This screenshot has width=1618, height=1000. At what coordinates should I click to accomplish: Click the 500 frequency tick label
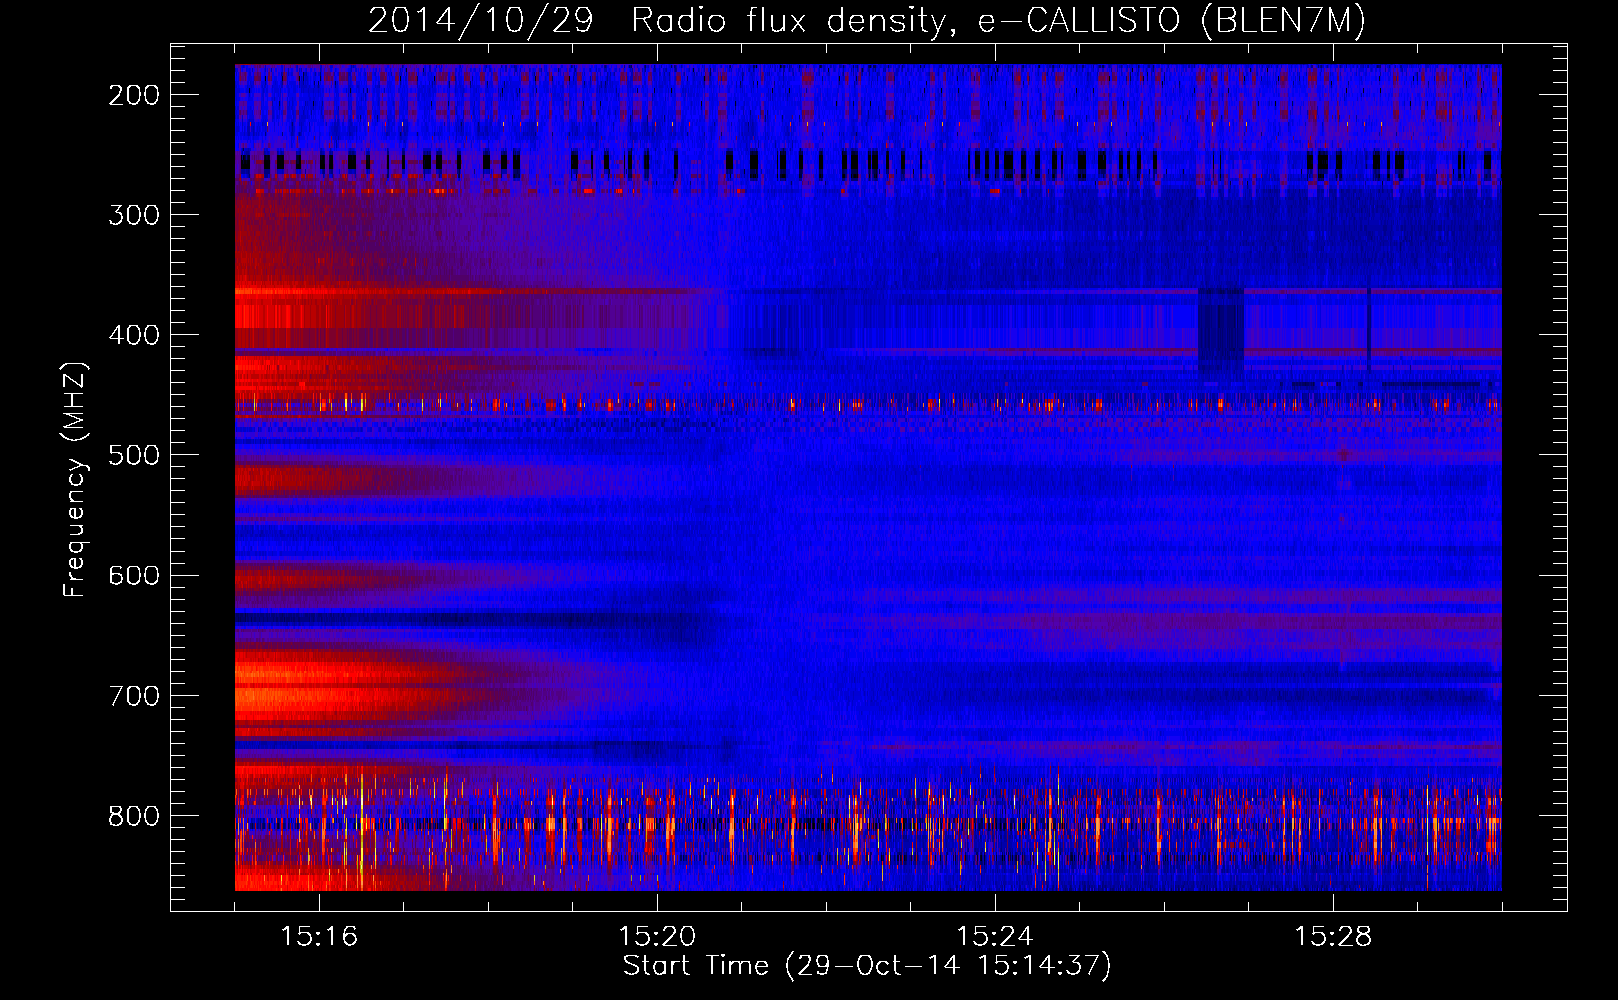click(134, 455)
